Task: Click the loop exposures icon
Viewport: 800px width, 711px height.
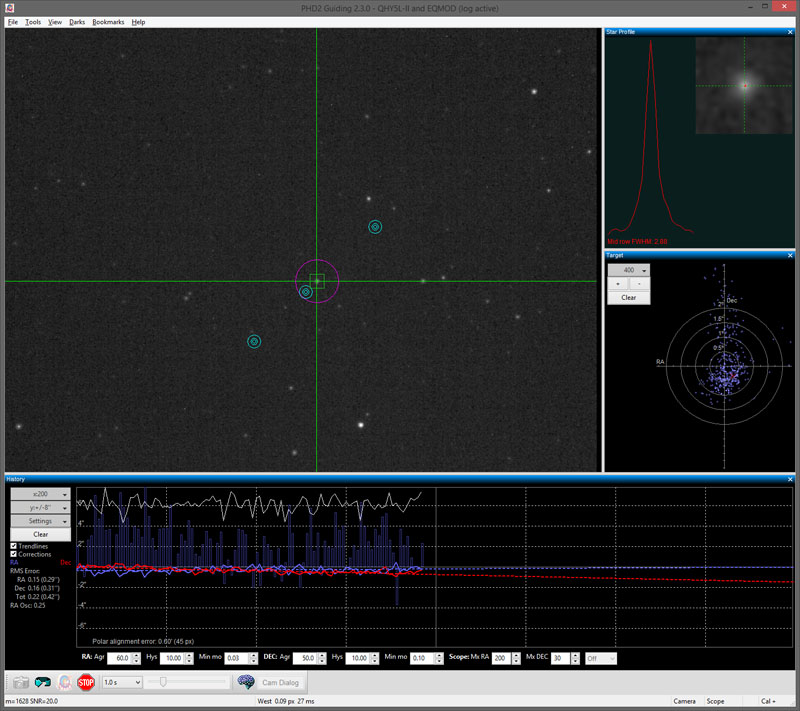Action: [x=43, y=682]
